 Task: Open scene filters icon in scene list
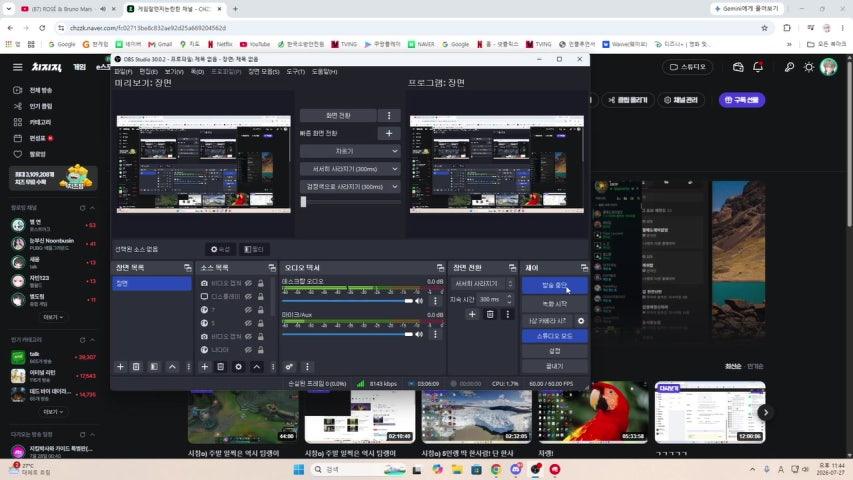pyautogui.click(x=154, y=367)
